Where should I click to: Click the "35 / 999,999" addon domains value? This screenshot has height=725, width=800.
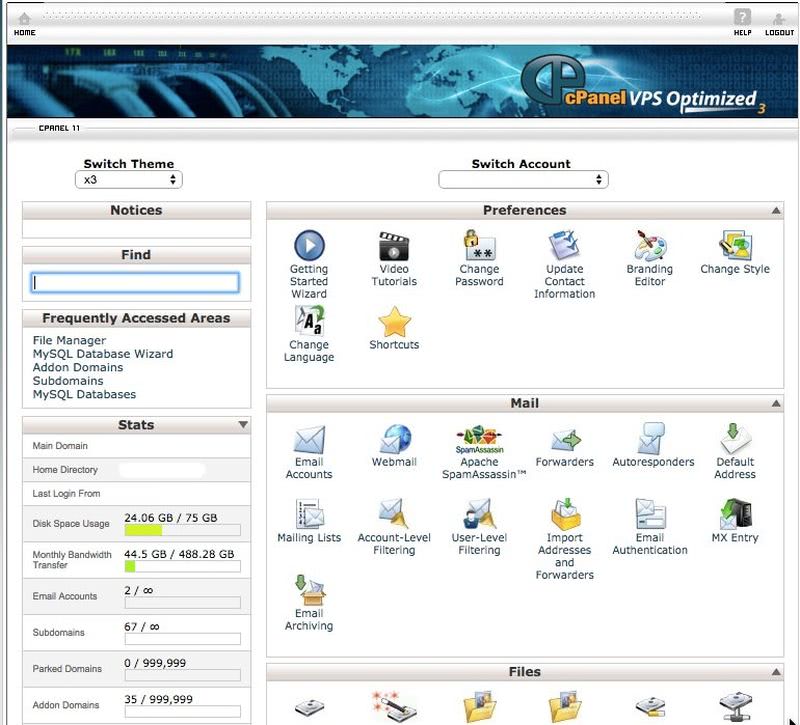(159, 699)
